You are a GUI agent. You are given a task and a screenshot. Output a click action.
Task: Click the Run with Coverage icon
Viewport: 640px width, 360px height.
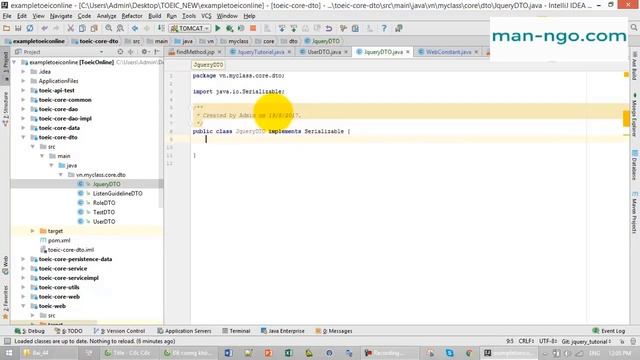(241, 28)
